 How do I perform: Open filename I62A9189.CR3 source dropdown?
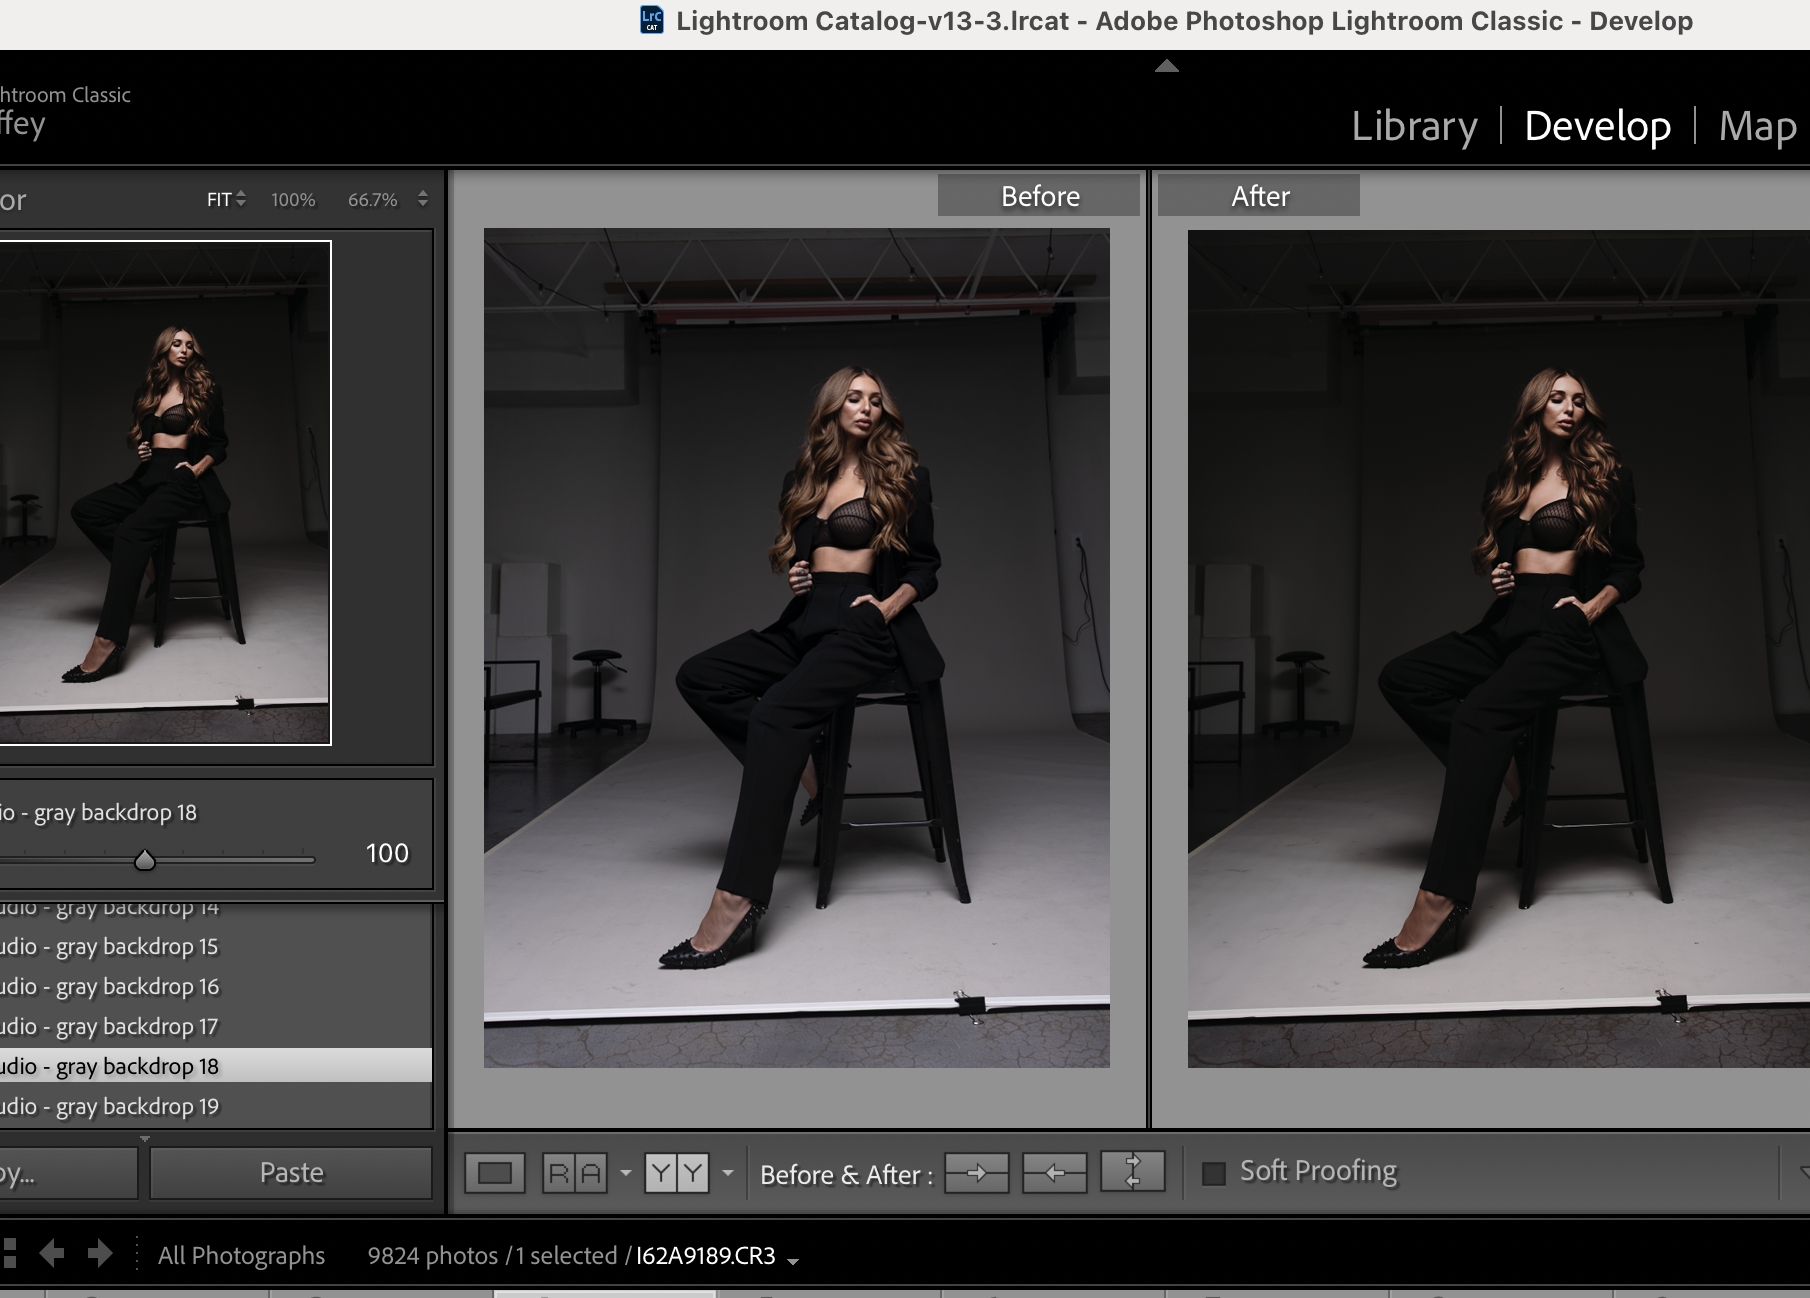point(793,1261)
